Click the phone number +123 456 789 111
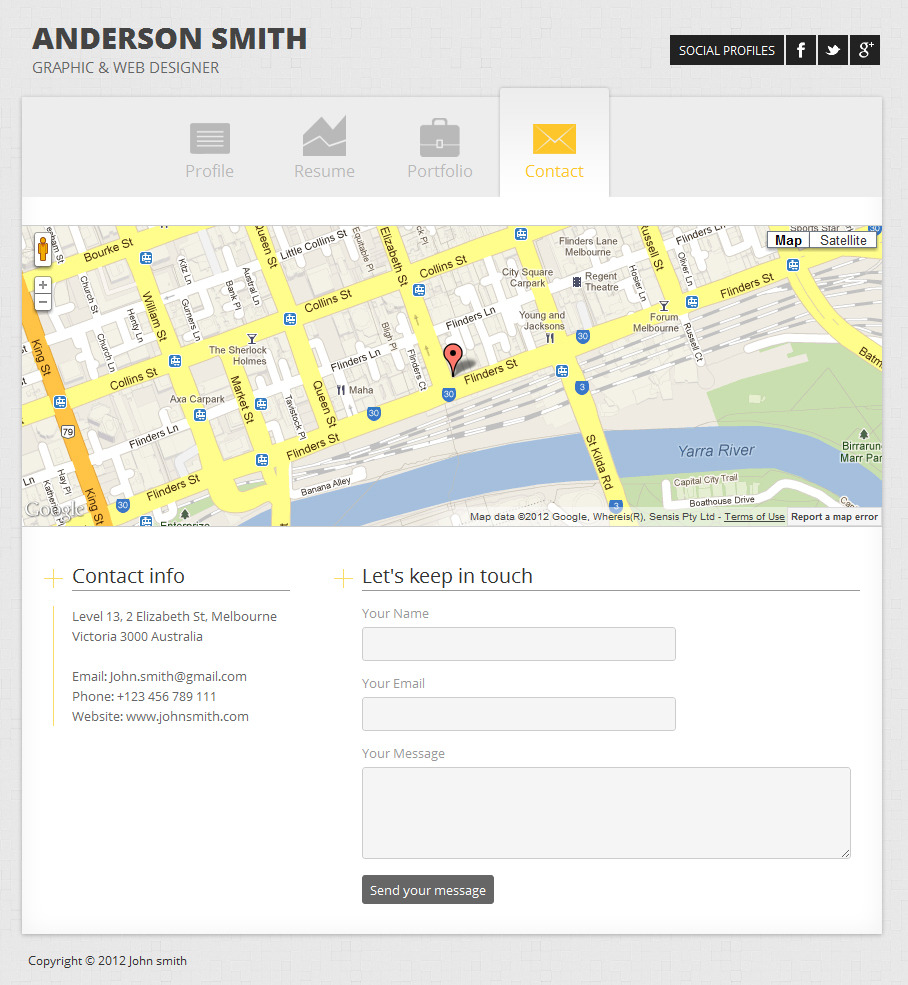The height and width of the screenshot is (985, 908). click(167, 697)
